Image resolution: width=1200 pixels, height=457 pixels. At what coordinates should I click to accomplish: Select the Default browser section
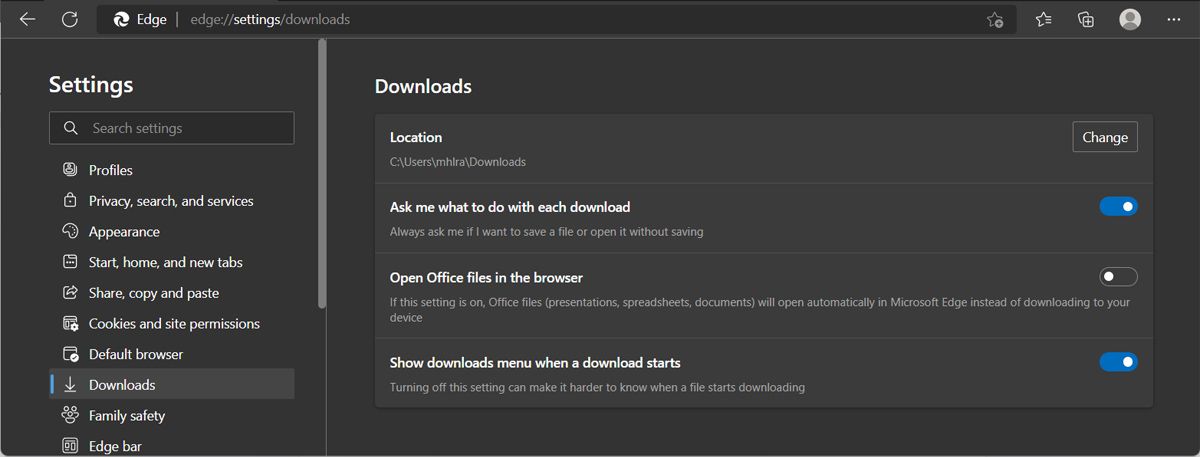coord(136,354)
